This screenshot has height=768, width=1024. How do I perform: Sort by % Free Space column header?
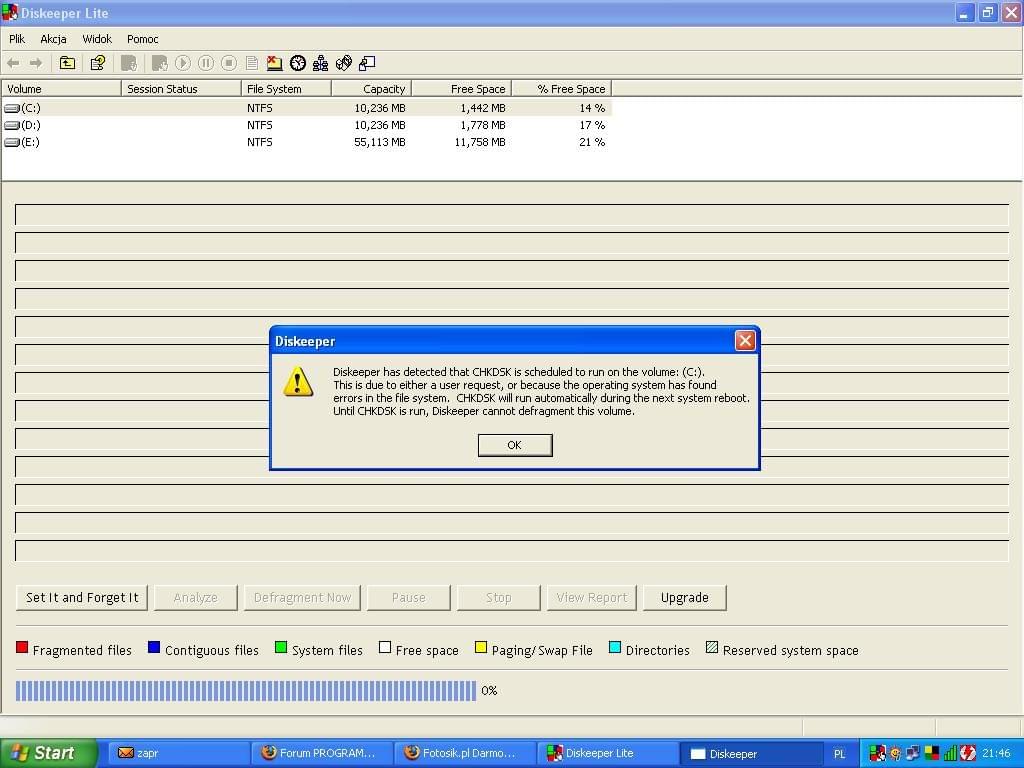562,89
